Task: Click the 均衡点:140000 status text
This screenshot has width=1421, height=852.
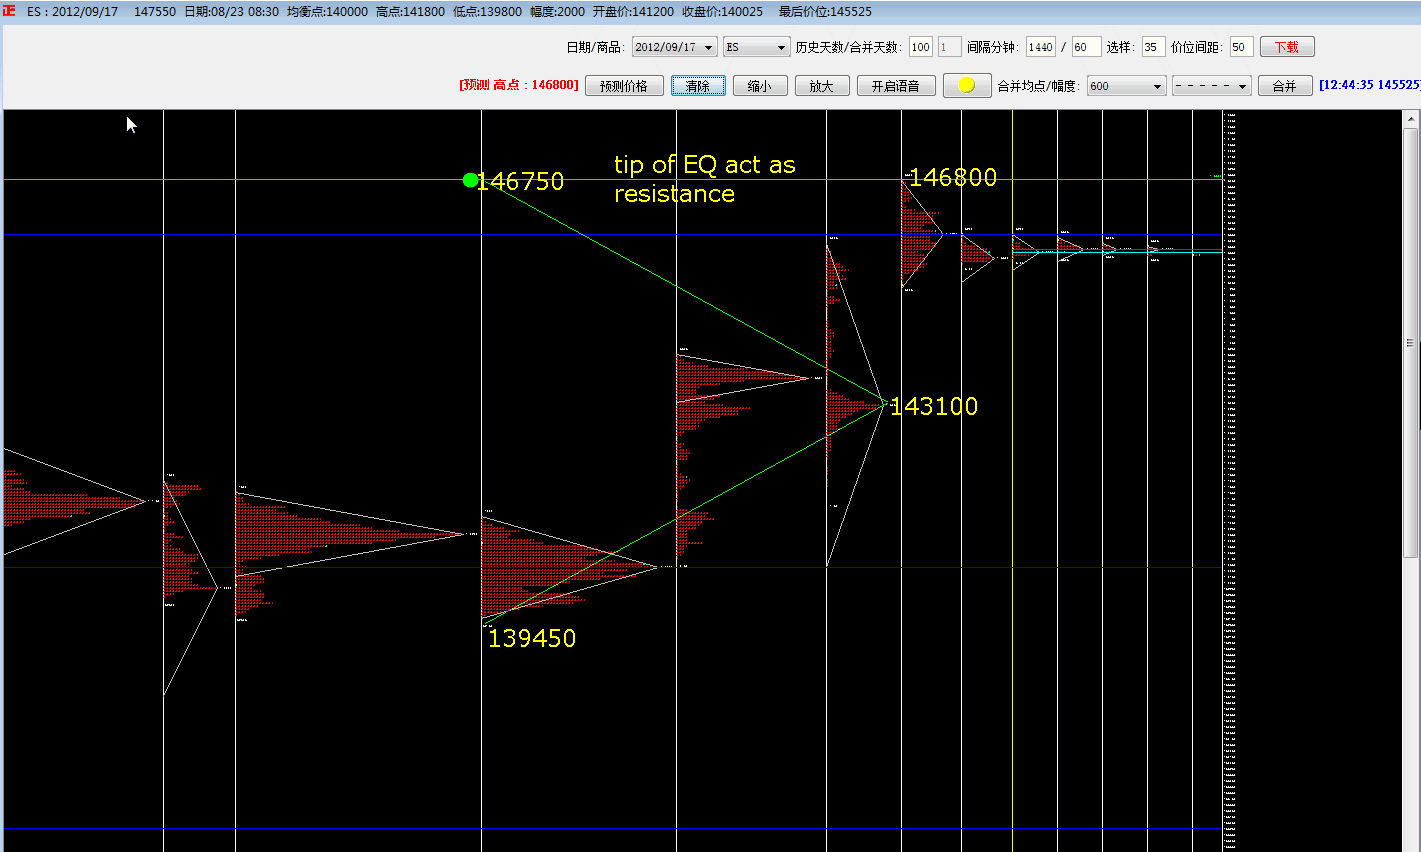Action: [327, 12]
